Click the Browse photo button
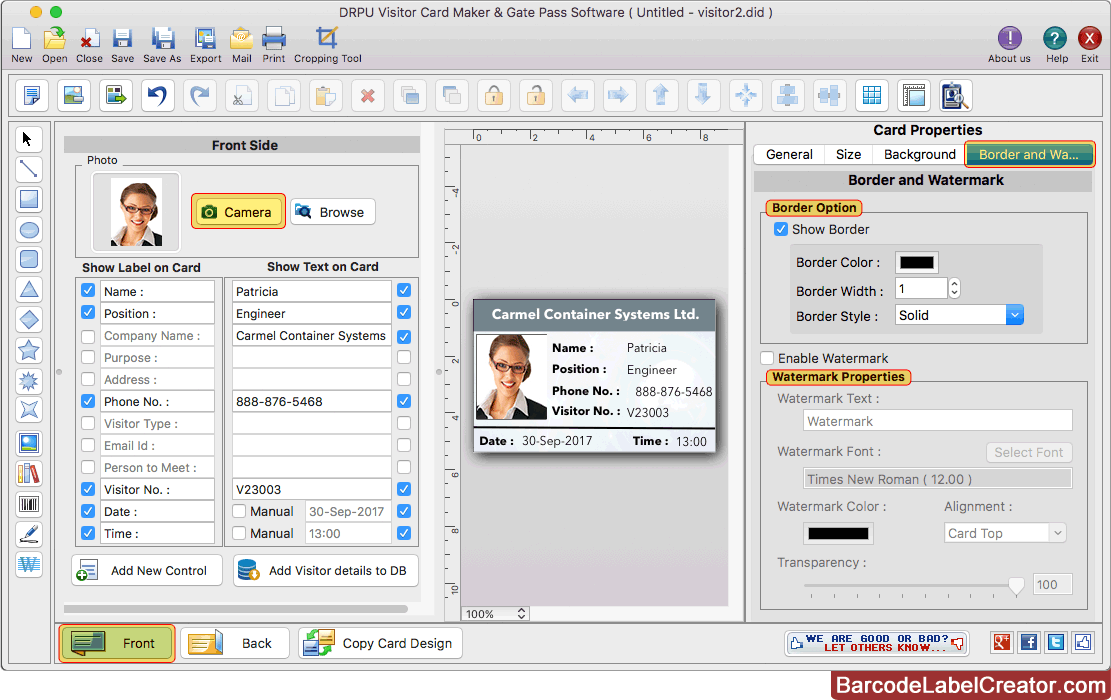Screen dimensions: 1111x700 tap(332, 211)
